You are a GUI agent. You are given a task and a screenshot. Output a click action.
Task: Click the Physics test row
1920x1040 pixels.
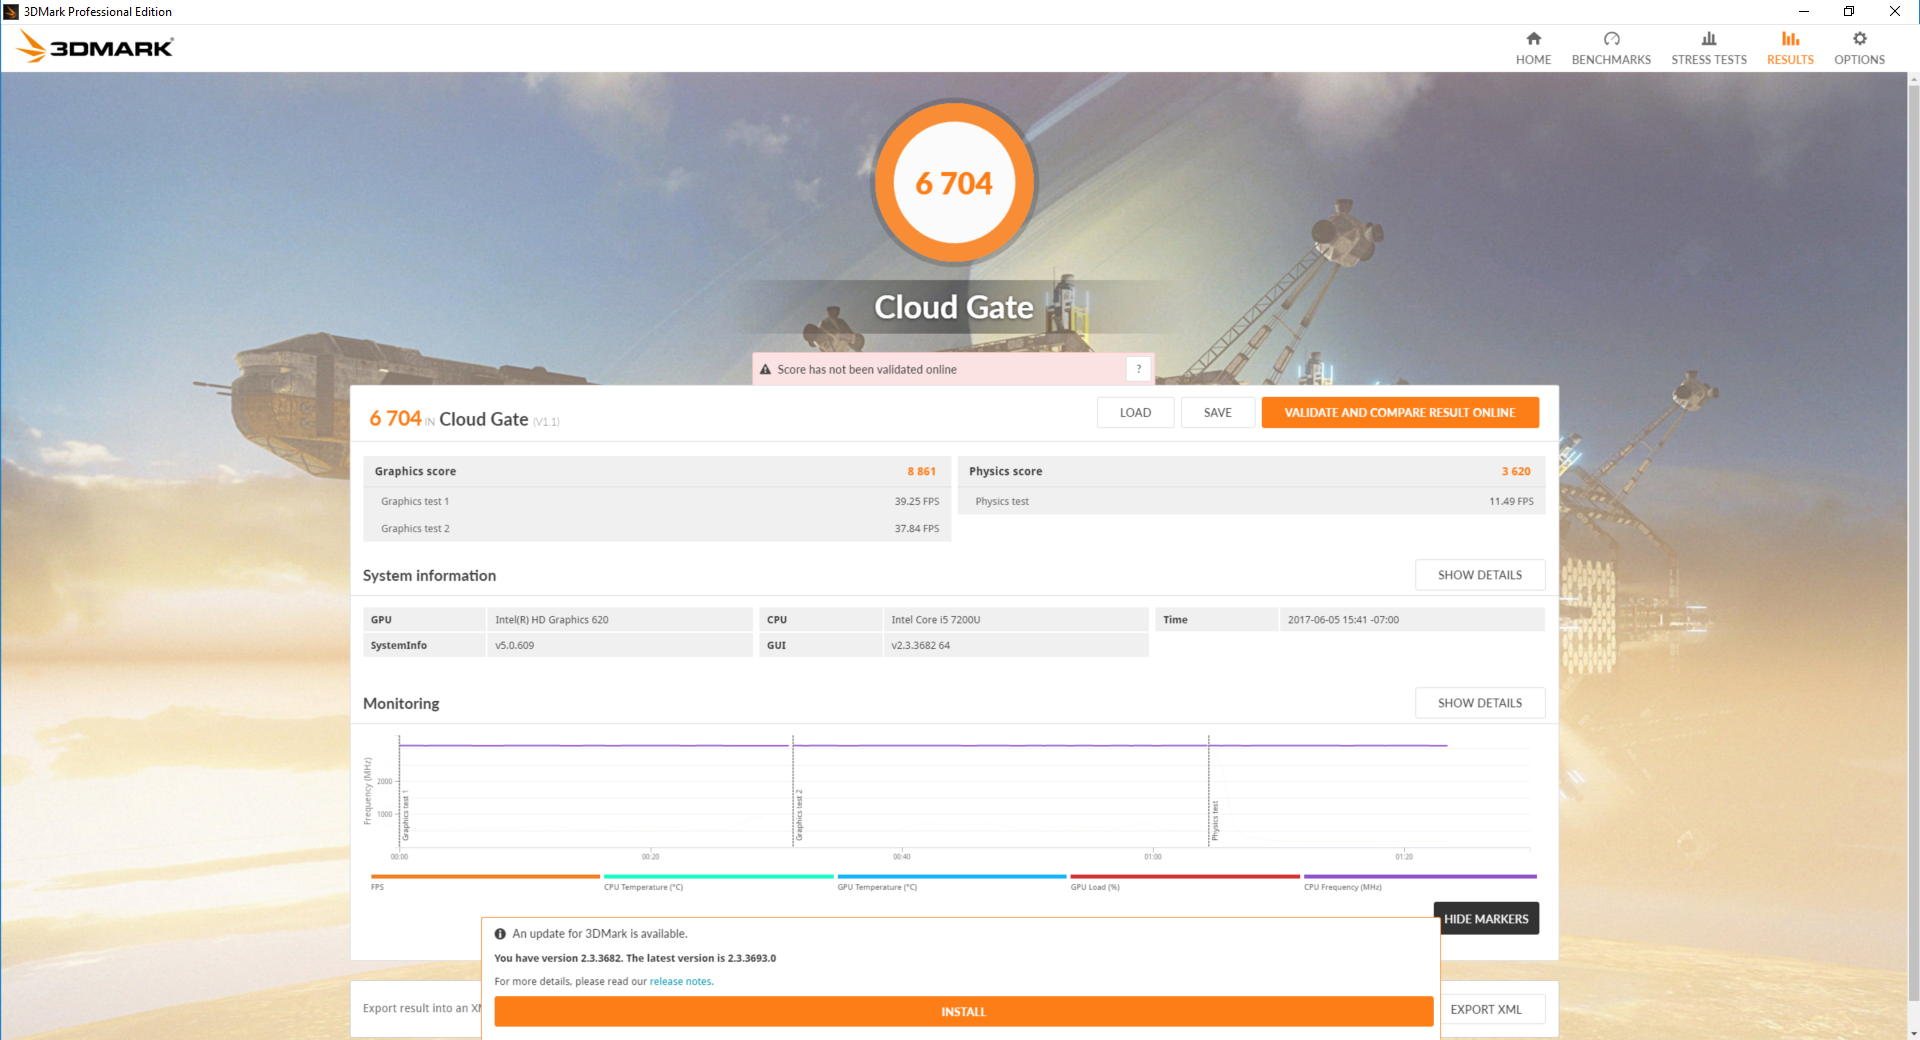click(x=1252, y=502)
